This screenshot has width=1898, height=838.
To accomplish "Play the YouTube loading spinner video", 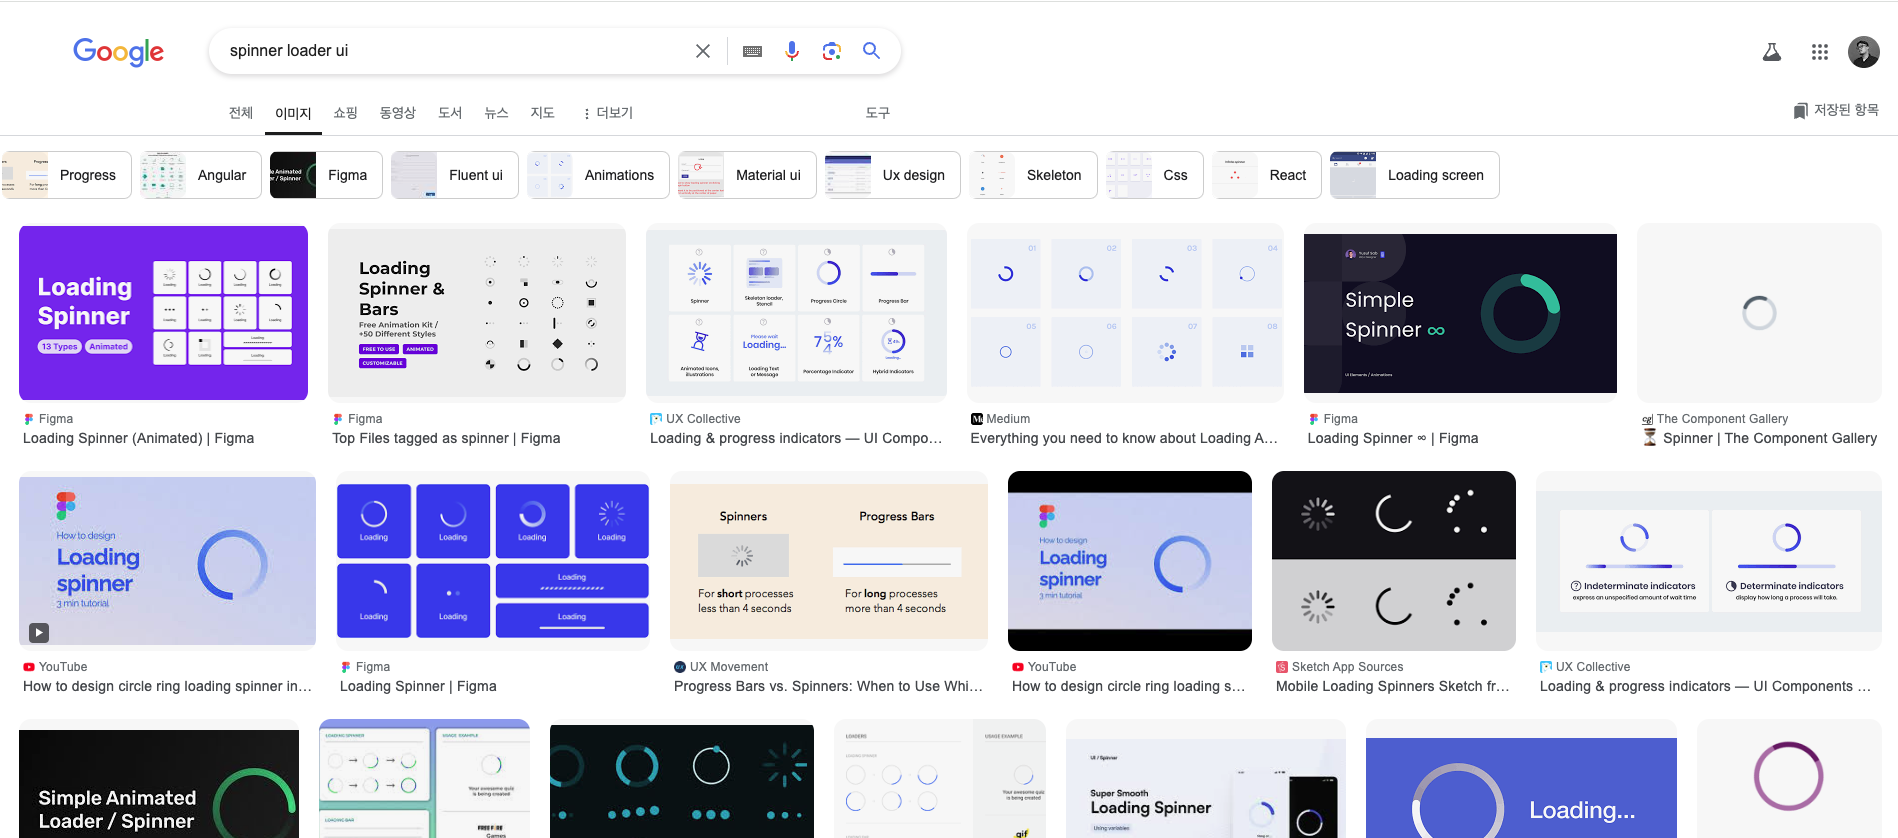I will click(x=38, y=632).
